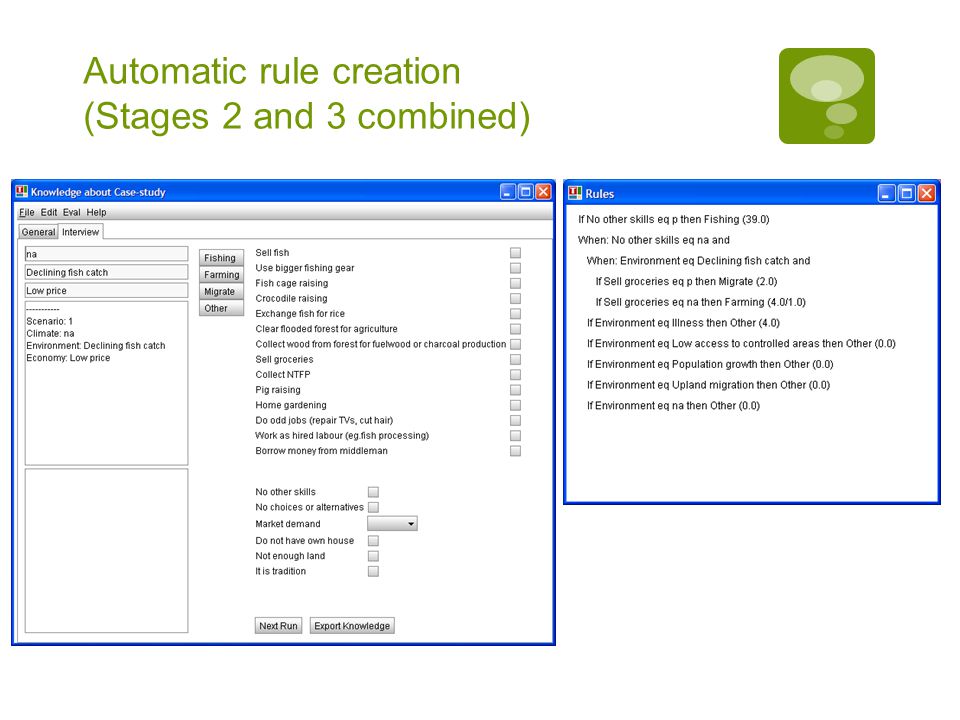The width and height of the screenshot is (960, 720).
Task: Enable the Fish cage raising option
Action: click(516, 283)
